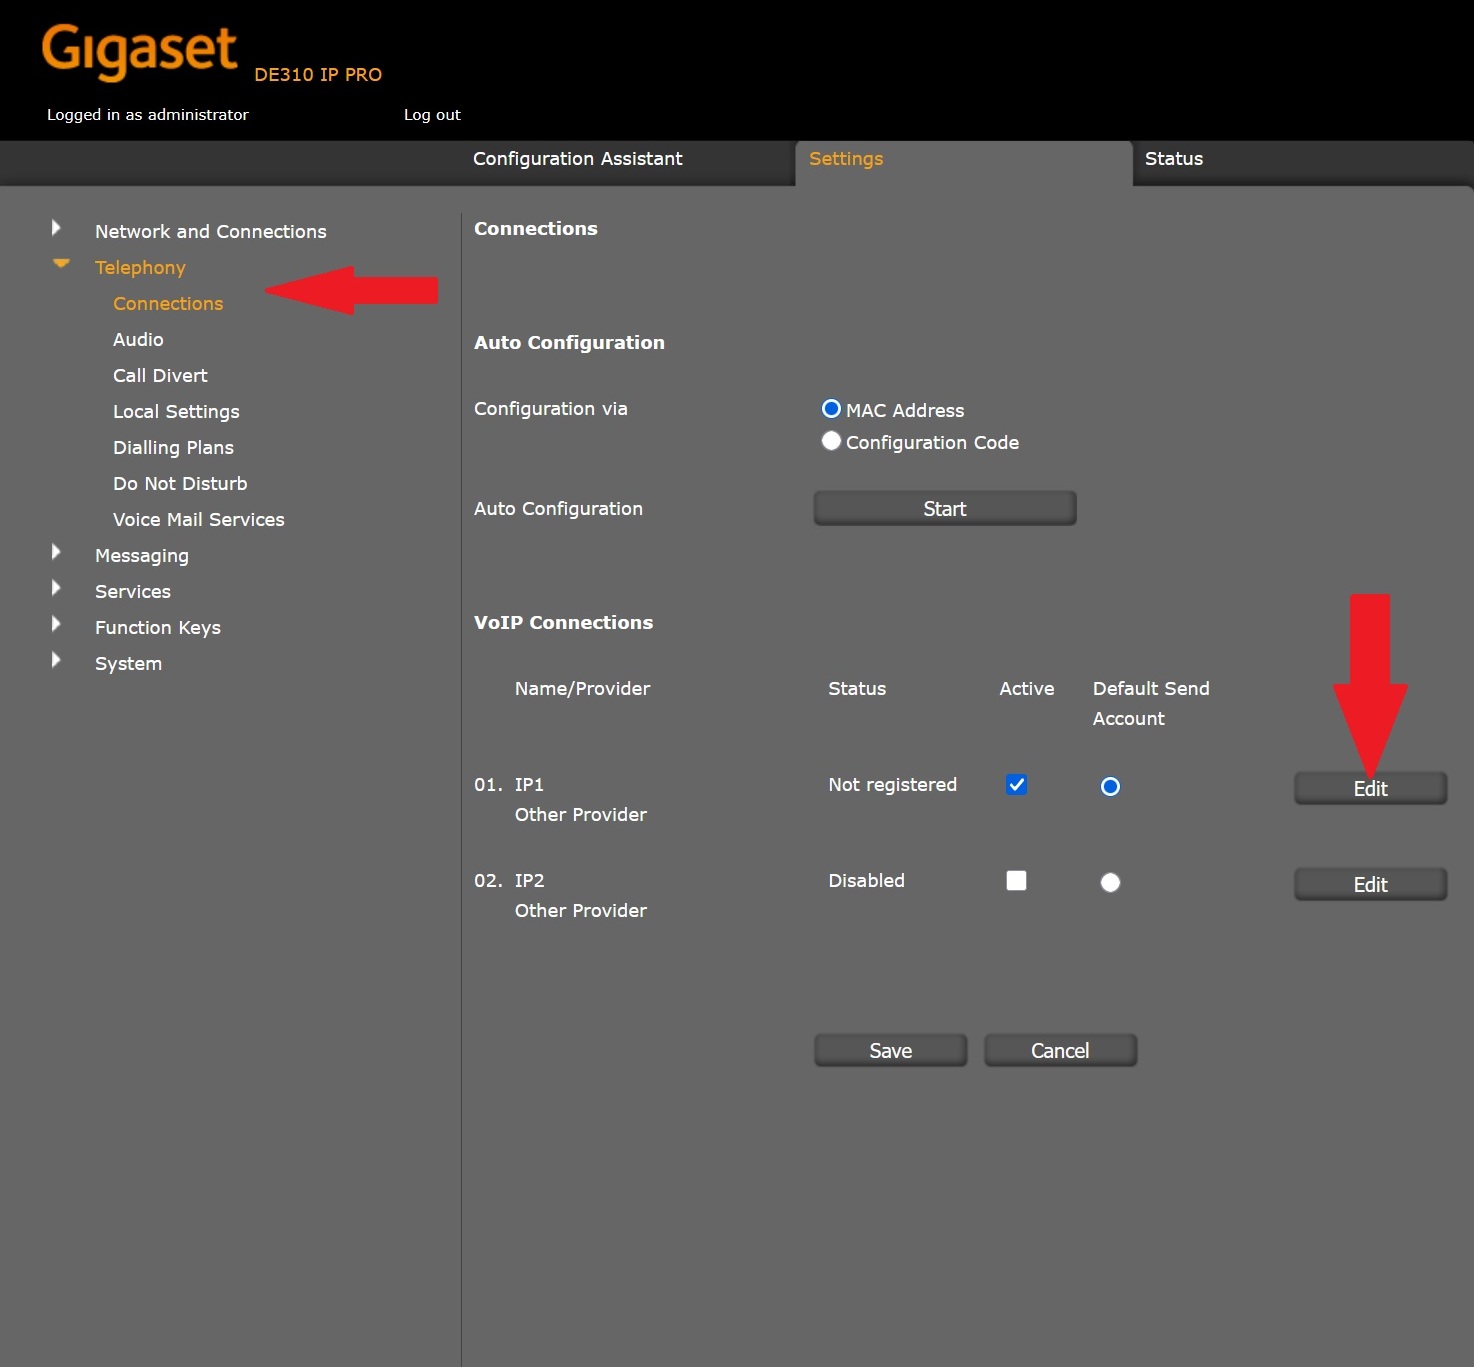
Task: Start the Auto Configuration
Action: pyautogui.click(x=944, y=509)
